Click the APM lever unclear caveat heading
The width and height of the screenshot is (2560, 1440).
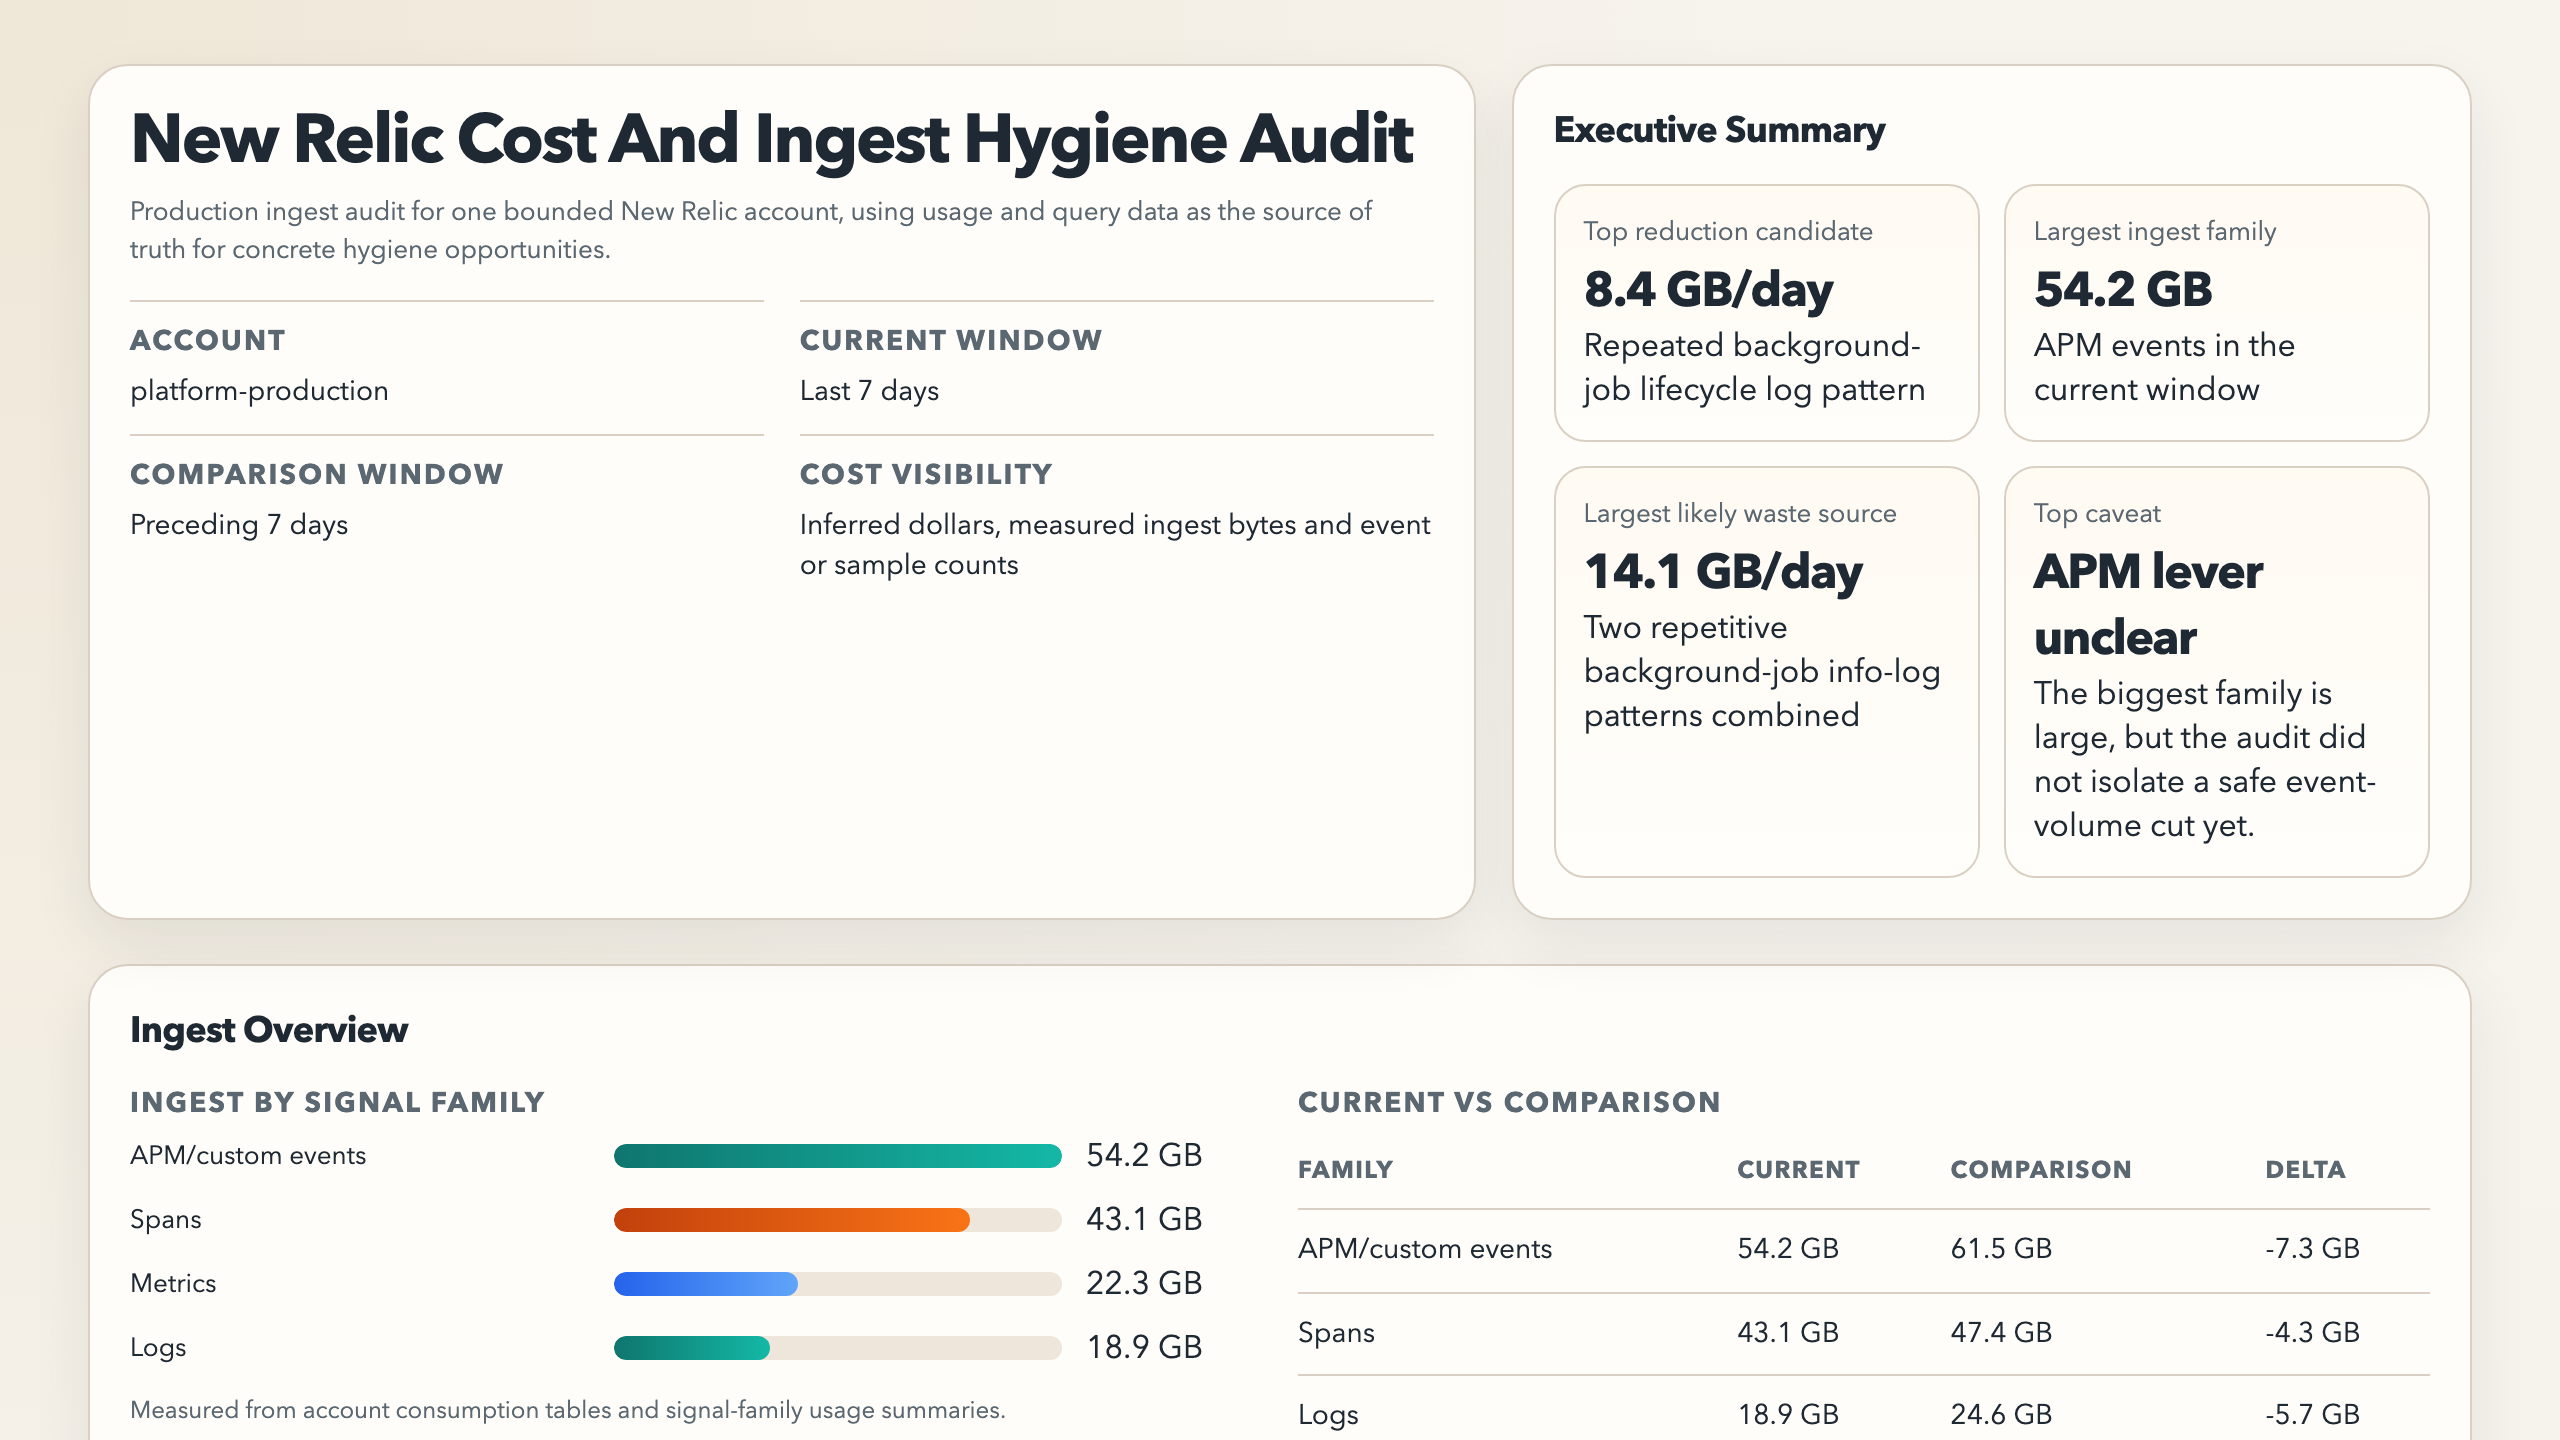coord(2148,604)
